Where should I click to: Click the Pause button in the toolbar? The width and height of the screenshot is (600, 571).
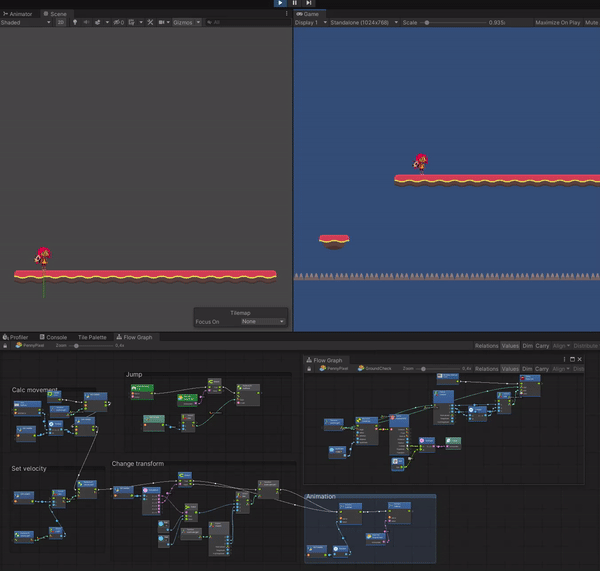294,4
